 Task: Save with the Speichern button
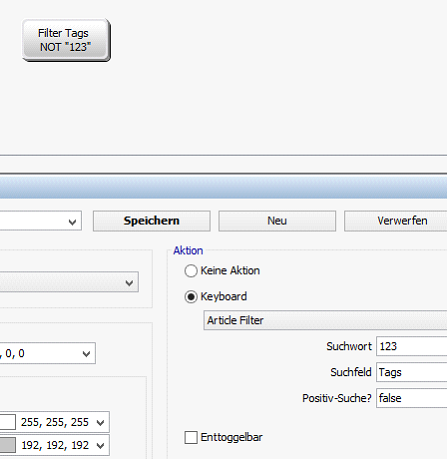tap(152, 221)
